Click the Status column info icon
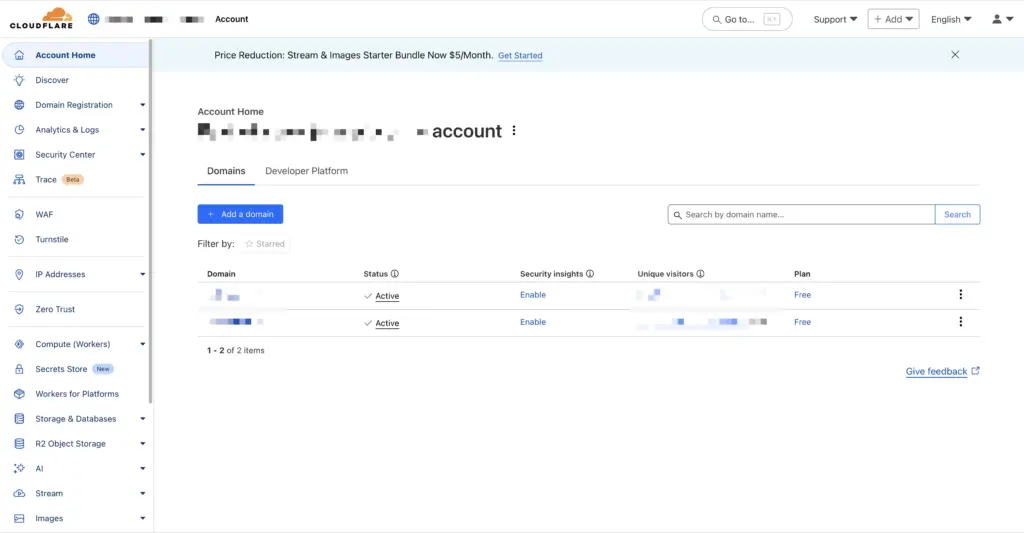Image resolution: width=1024 pixels, height=533 pixels. 394,274
